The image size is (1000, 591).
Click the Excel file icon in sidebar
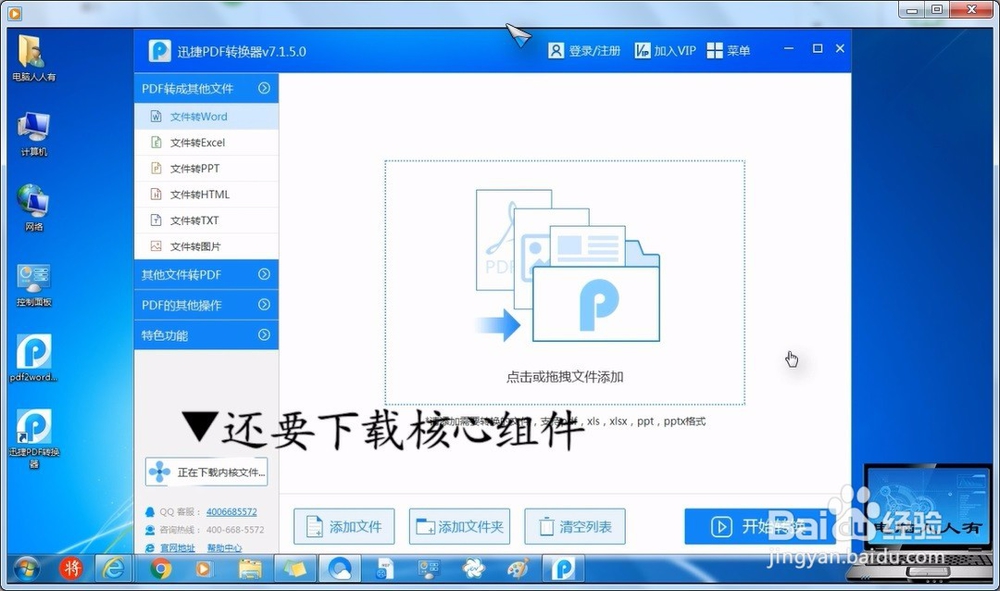pos(156,142)
